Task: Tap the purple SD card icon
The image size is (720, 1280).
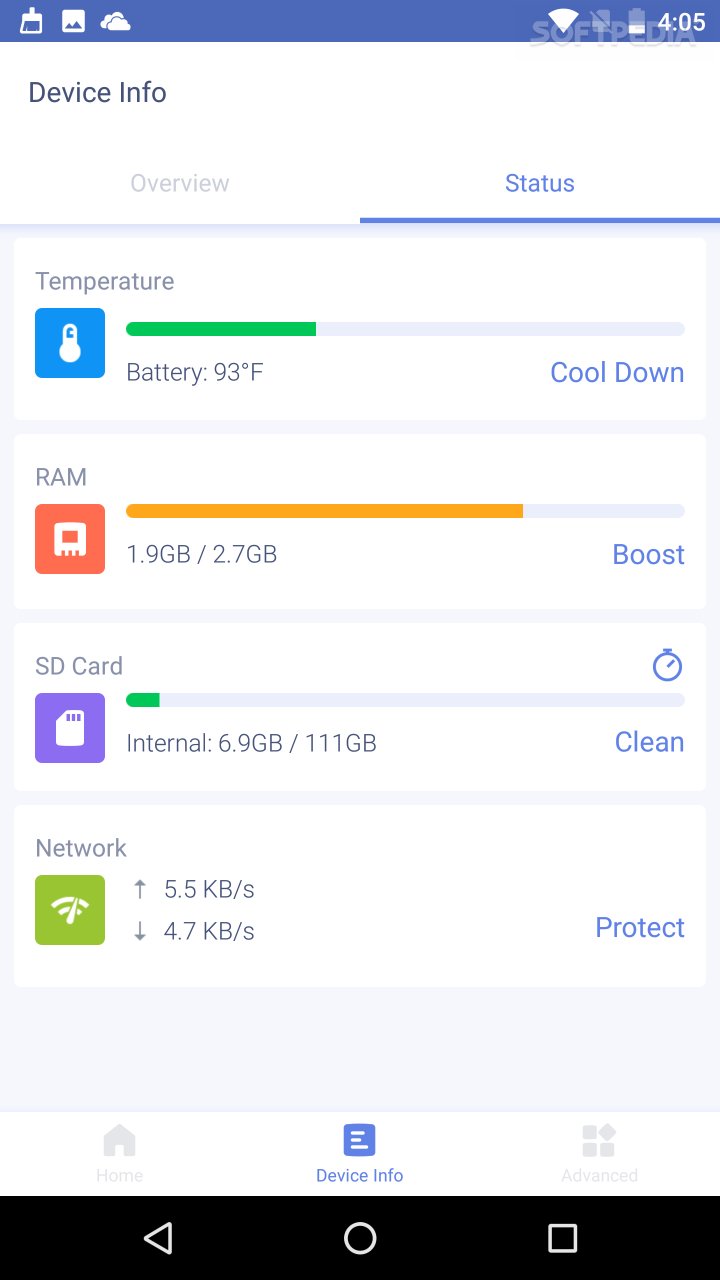Action: 70,728
